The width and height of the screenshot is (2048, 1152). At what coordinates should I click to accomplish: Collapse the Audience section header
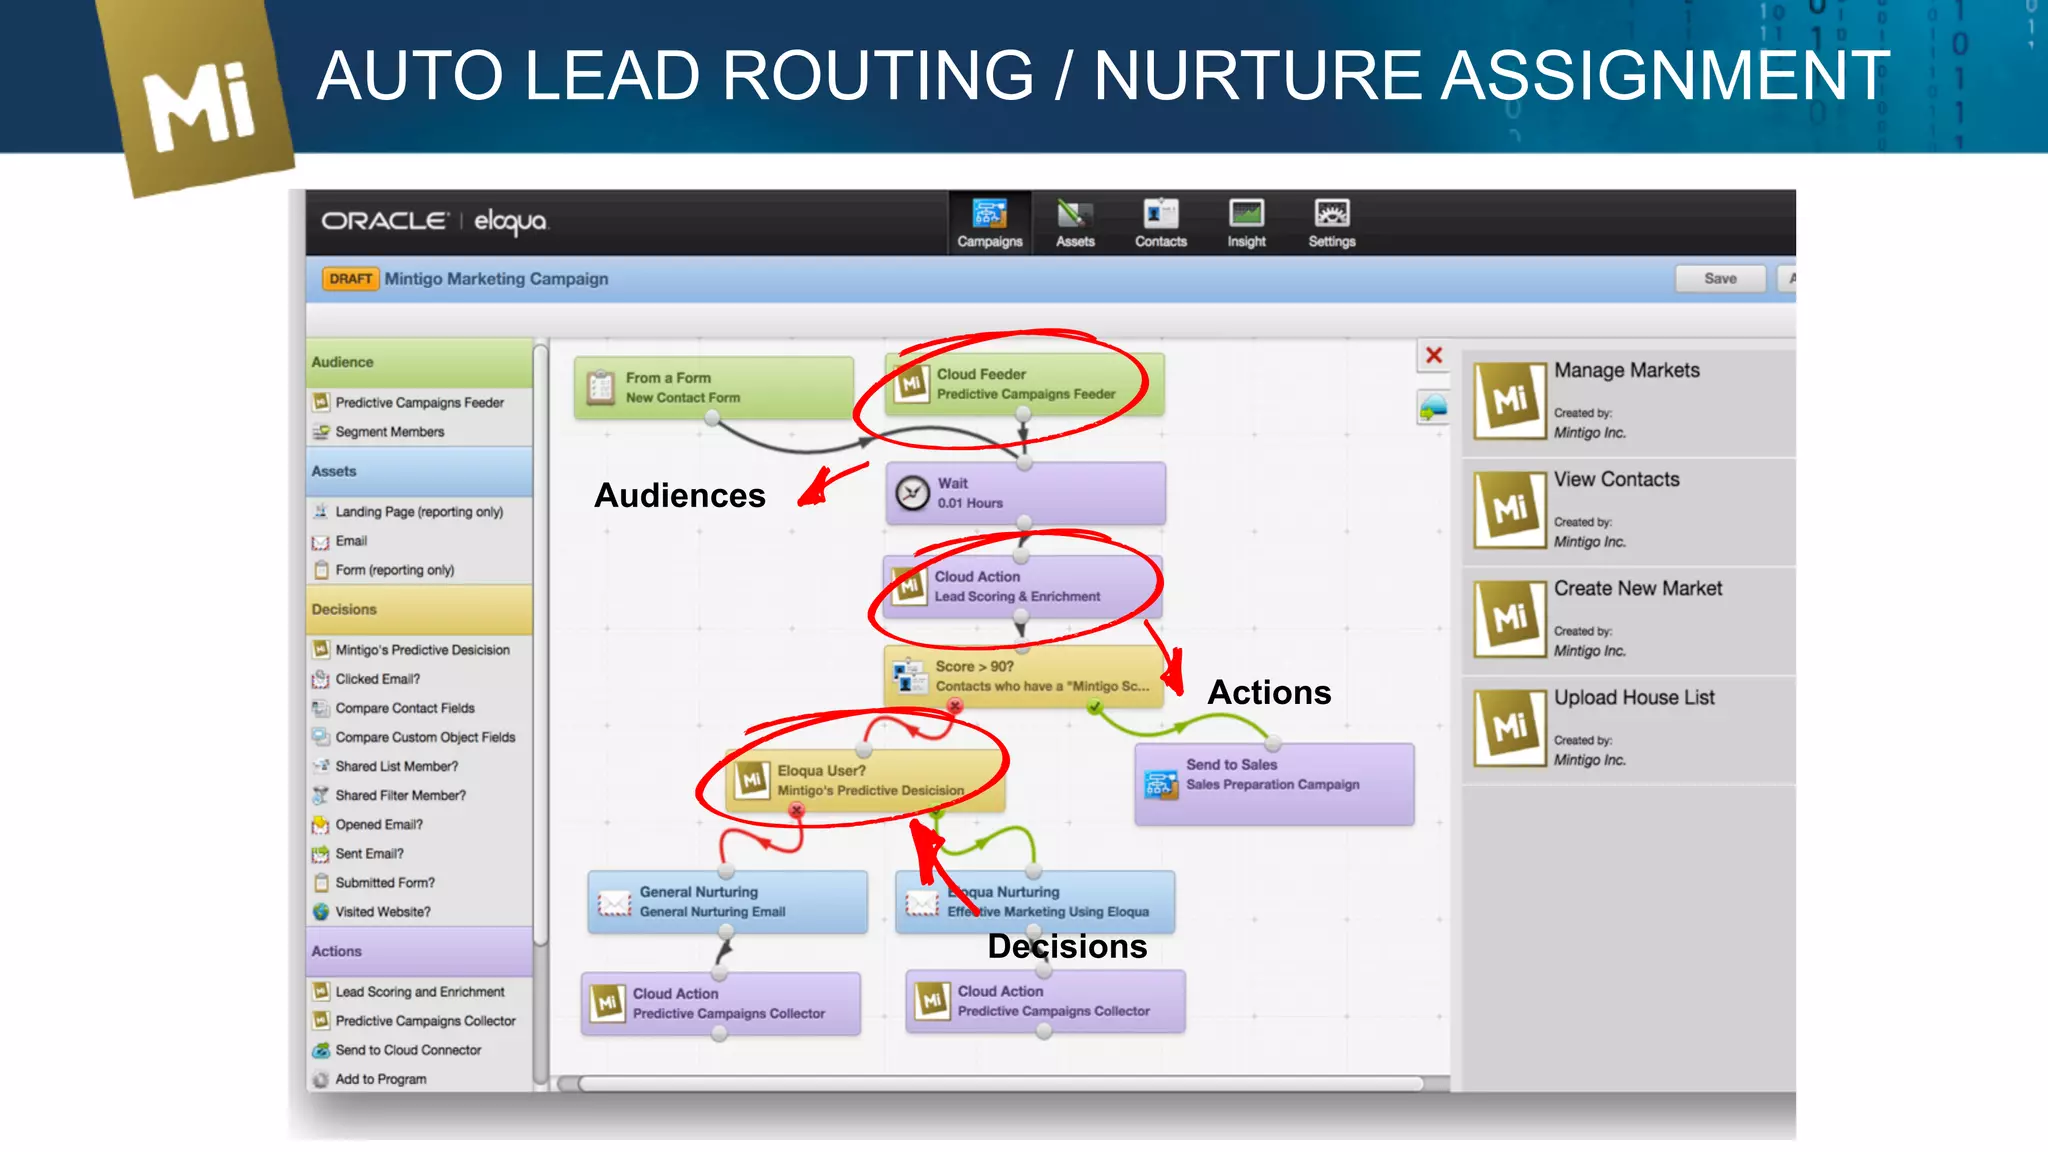pyautogui.click(x=419, y=362)
